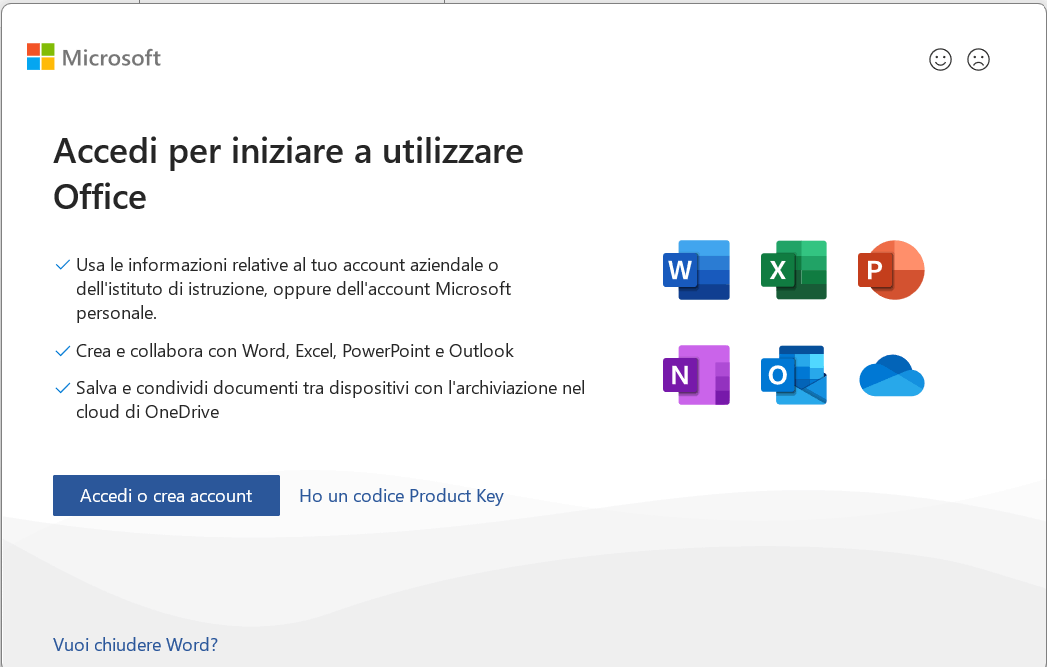Viewport: 1047px width, 667px height.
Task: Click the Outlook app icon
Action: [794, 375]
